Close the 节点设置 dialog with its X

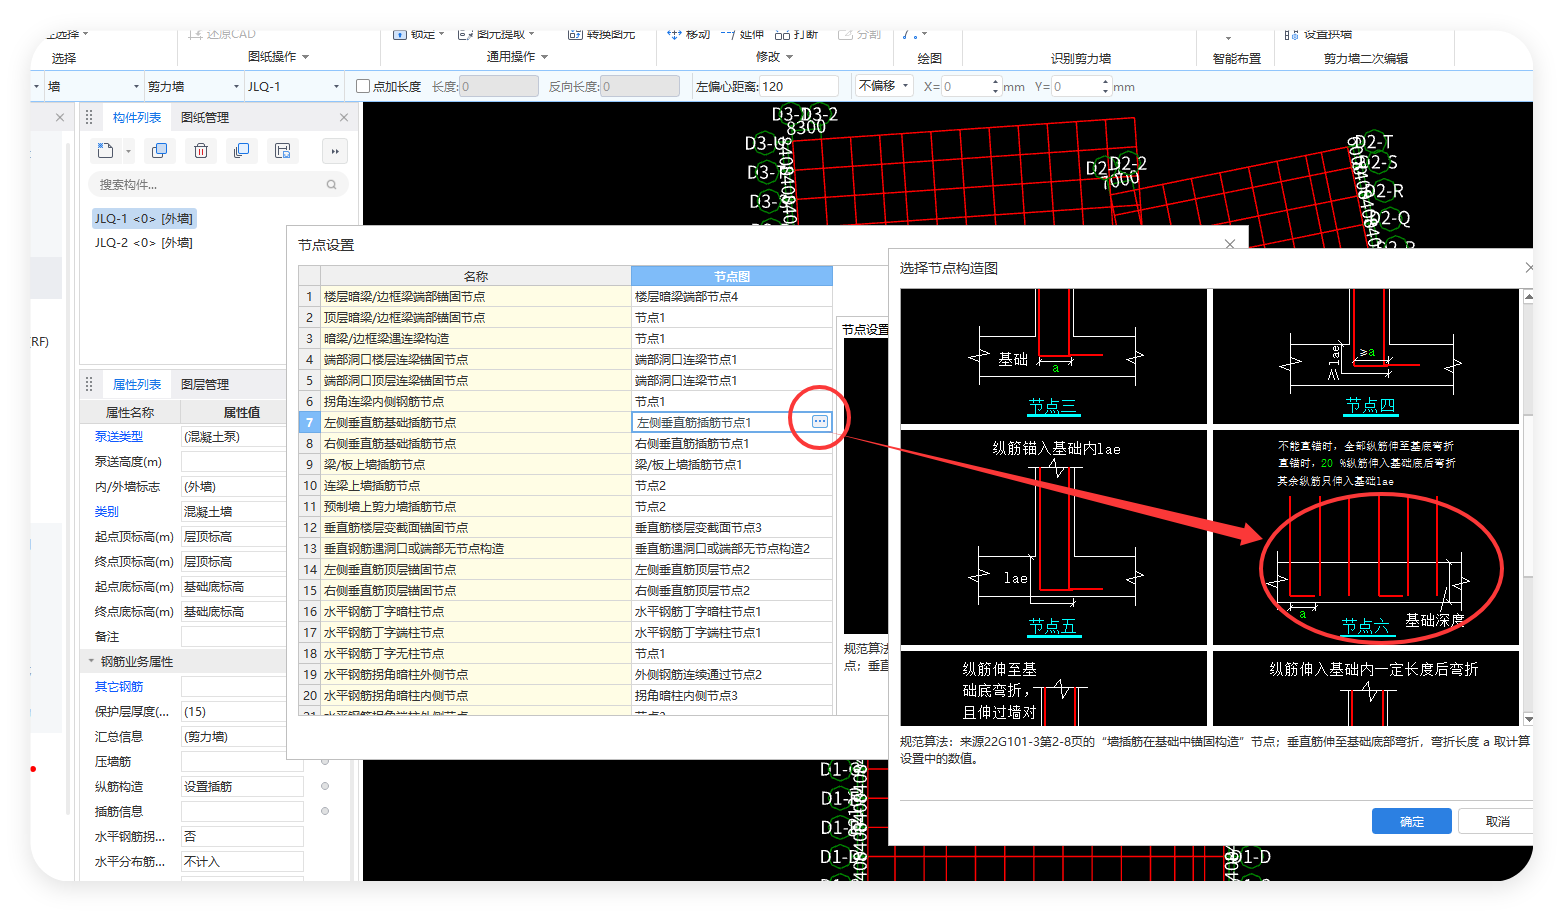[x=1230, y=244]
